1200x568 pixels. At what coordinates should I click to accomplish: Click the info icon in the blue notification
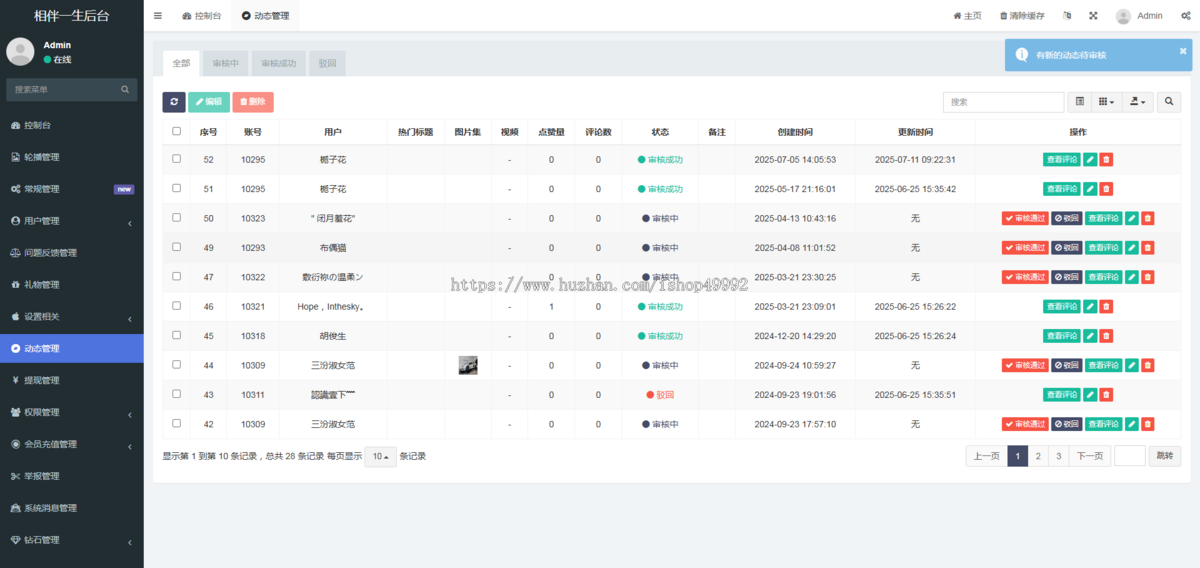click(1021, 55)
